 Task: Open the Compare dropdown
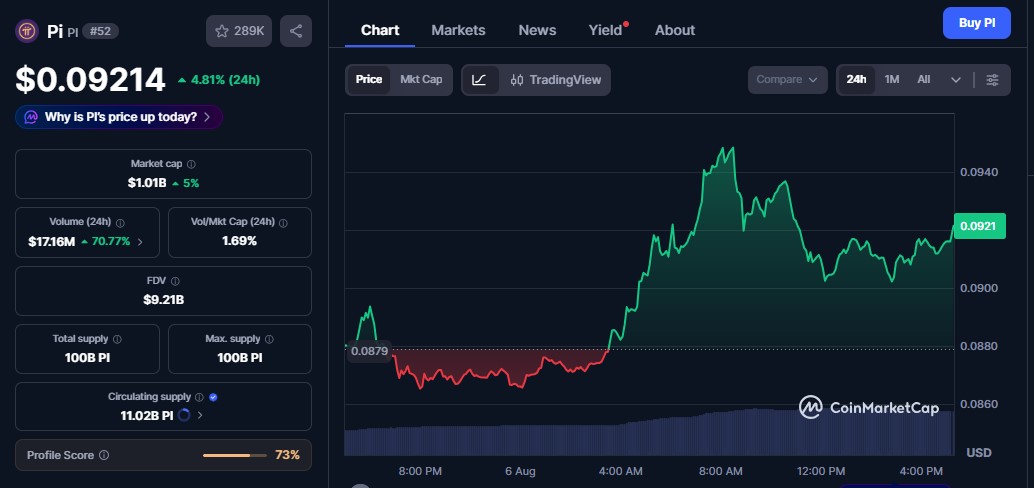tap(787, 80)
